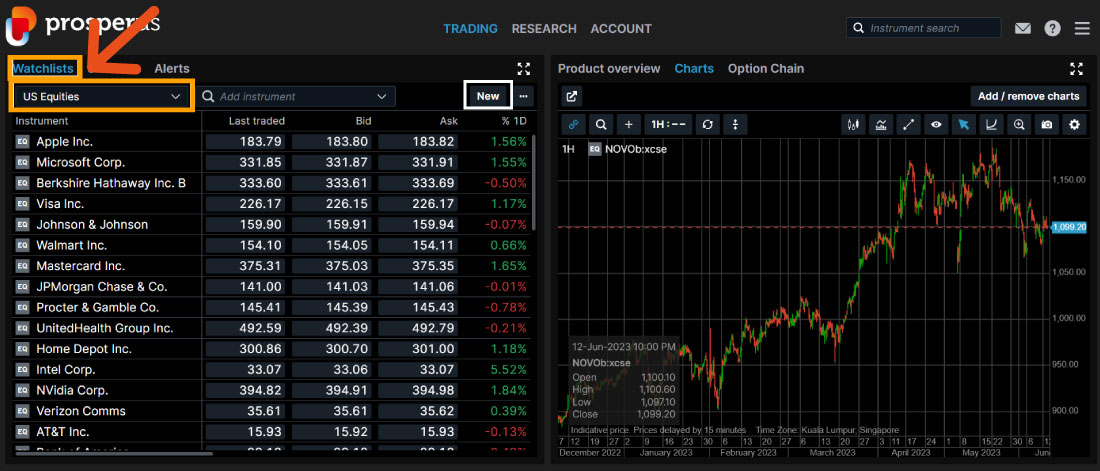Select JPMorgan Chase & Co.
This screenshot has width=1100, height=471.
tap(102, 286)
